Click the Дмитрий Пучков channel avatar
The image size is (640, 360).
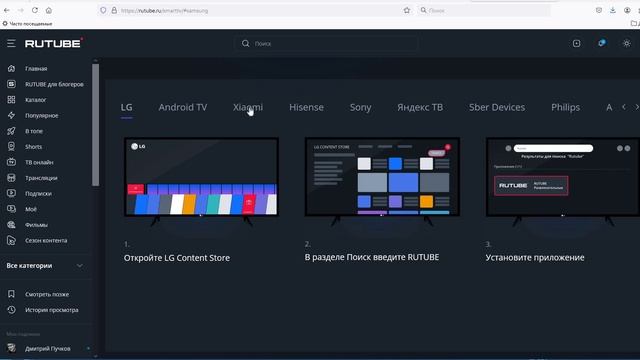pyautogui.click(x=11, y=348)
